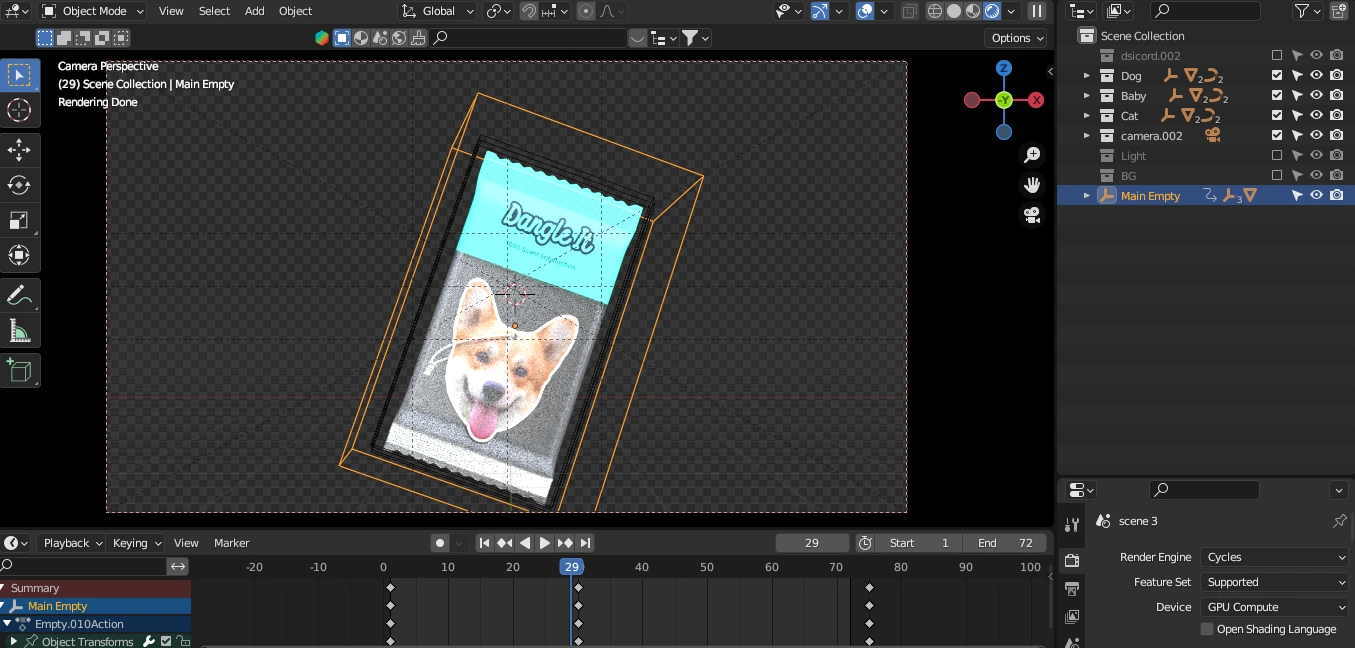Switch to rendered viewport shading
This screenshot has height=648, width=1355.
point(992,11)
